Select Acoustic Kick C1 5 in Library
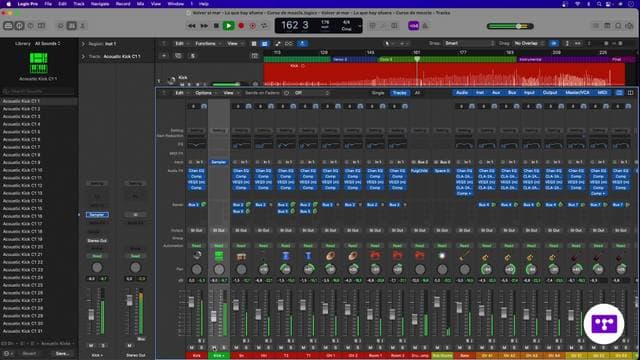This screenshot has height=360, width=640. click(22, 132)
